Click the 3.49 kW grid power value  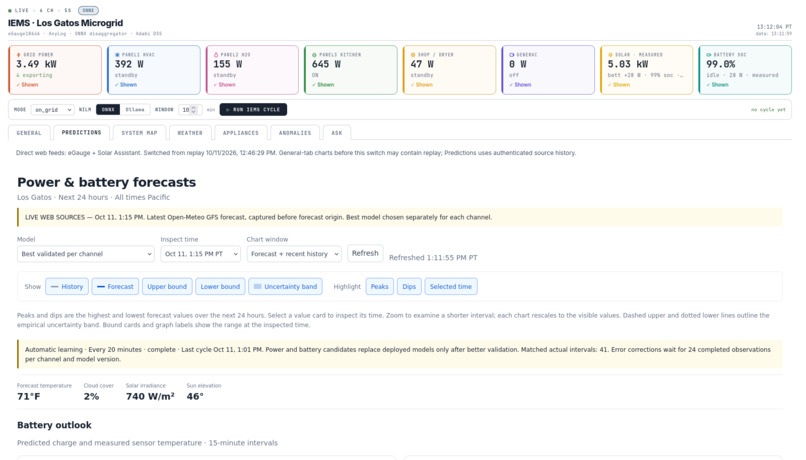click(x=36, y=64)
